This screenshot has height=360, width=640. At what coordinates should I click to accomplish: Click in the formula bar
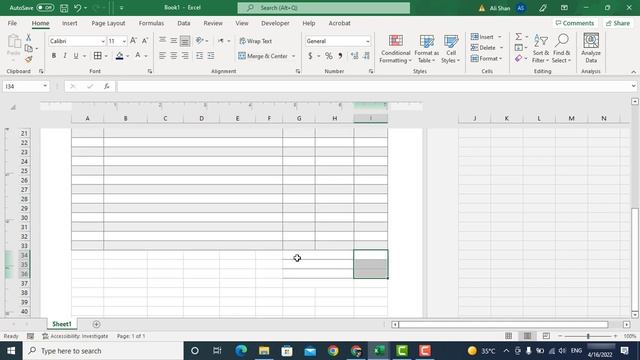[373, 86]
